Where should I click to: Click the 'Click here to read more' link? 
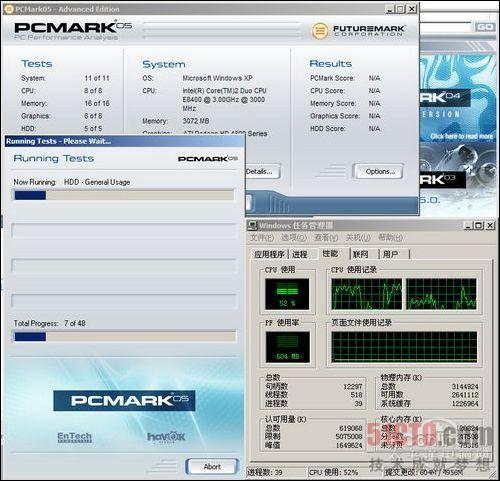pos(461,136)
